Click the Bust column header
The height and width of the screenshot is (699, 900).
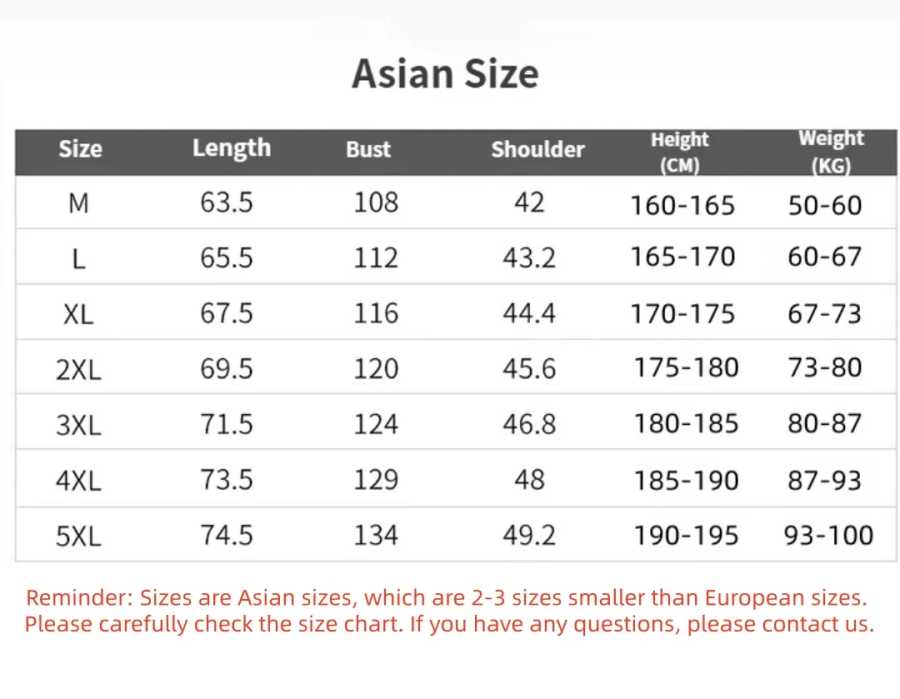pyautogui.click(x=368, y=149)
